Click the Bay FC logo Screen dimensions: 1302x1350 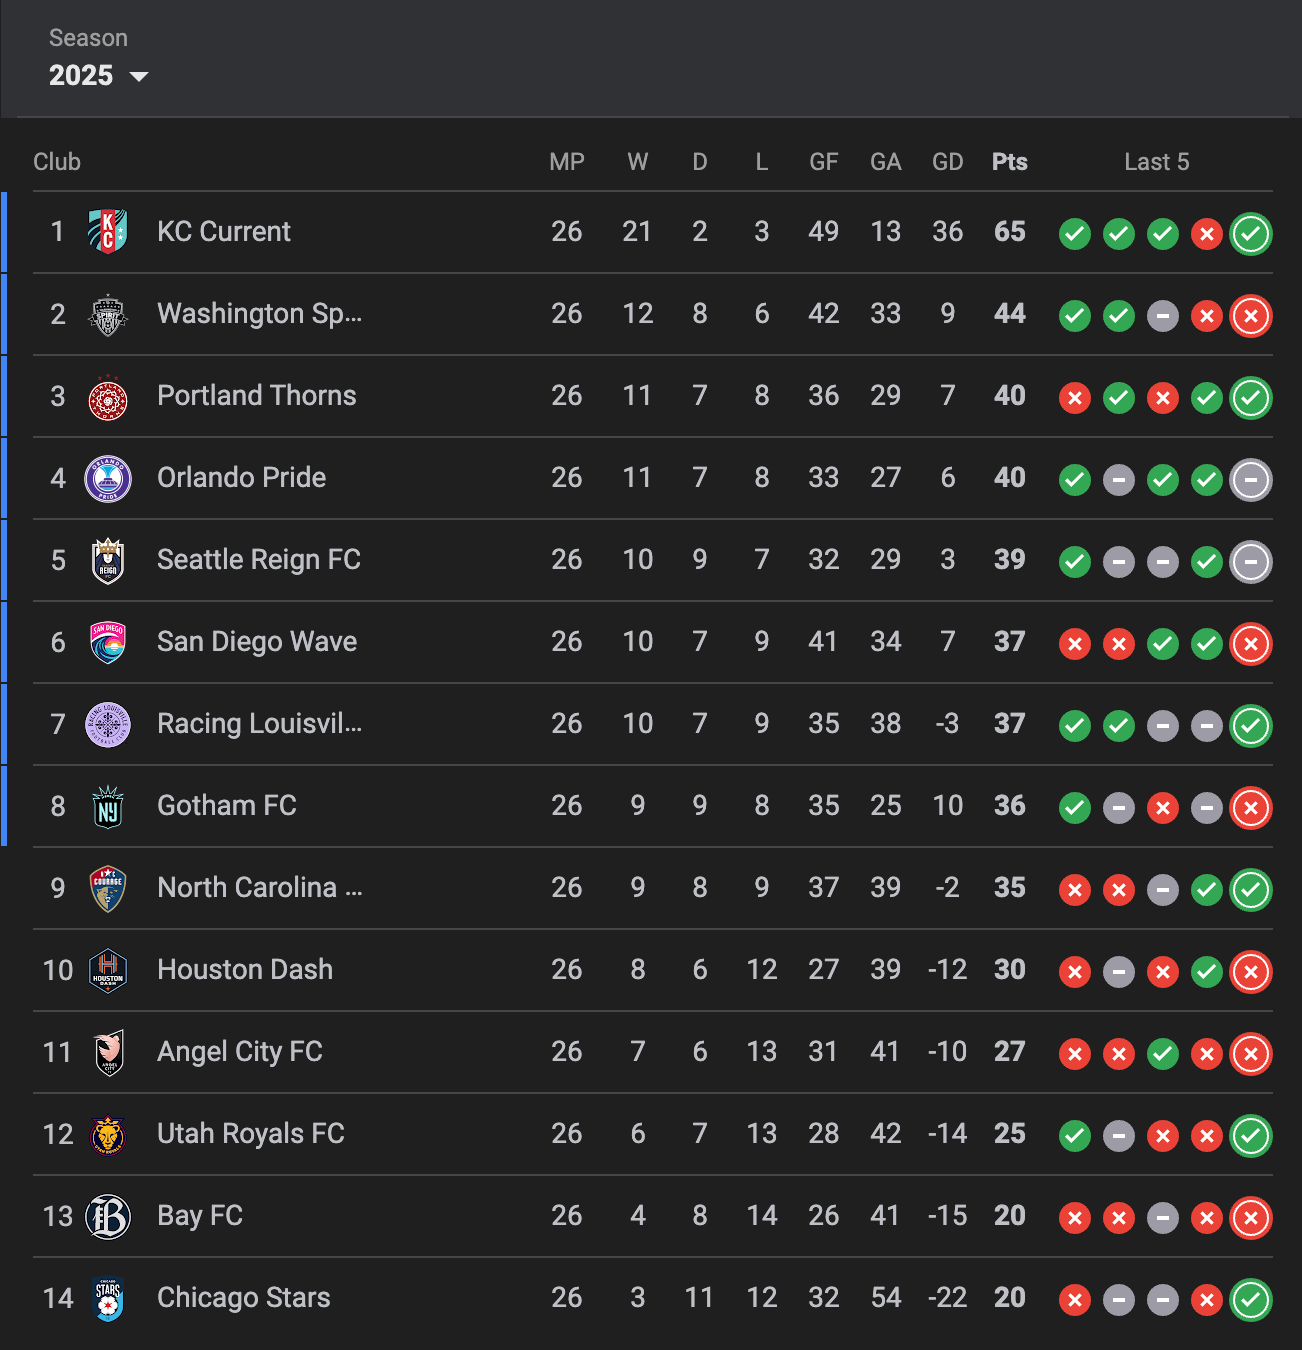[108, 1216]
